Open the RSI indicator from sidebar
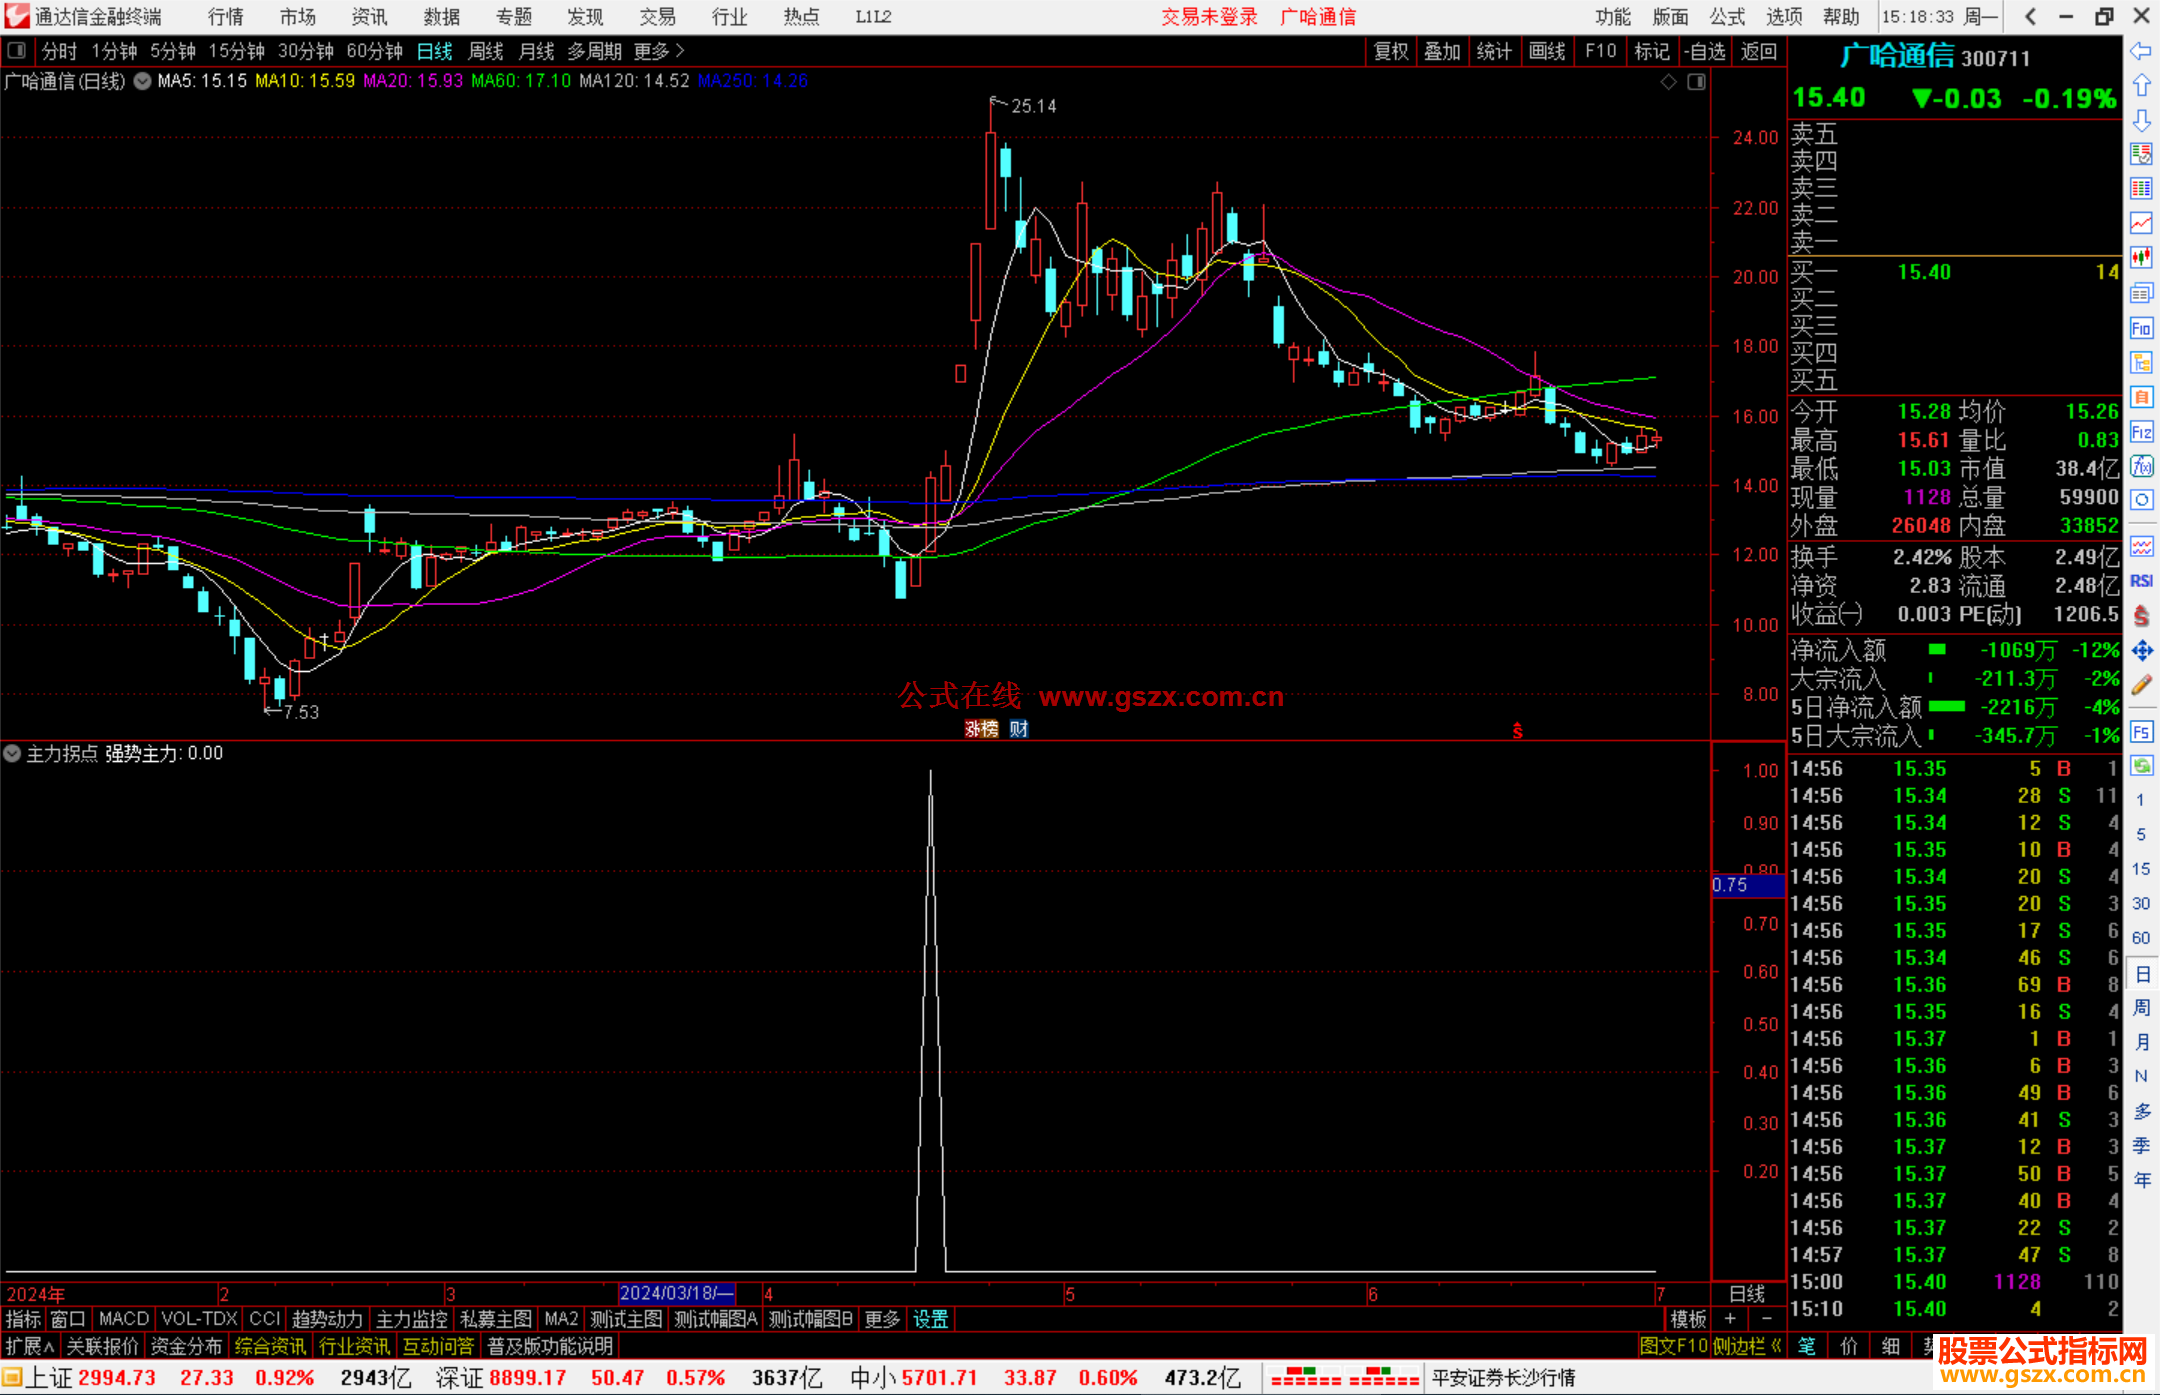2160x1395 pixels. pos(2141,581)
